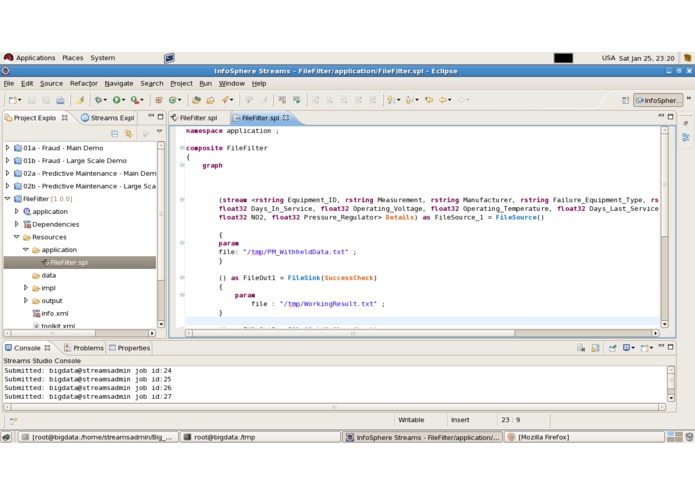Click the New Java Package icon
The image size is (695, 494).
(x=159, y=100)
